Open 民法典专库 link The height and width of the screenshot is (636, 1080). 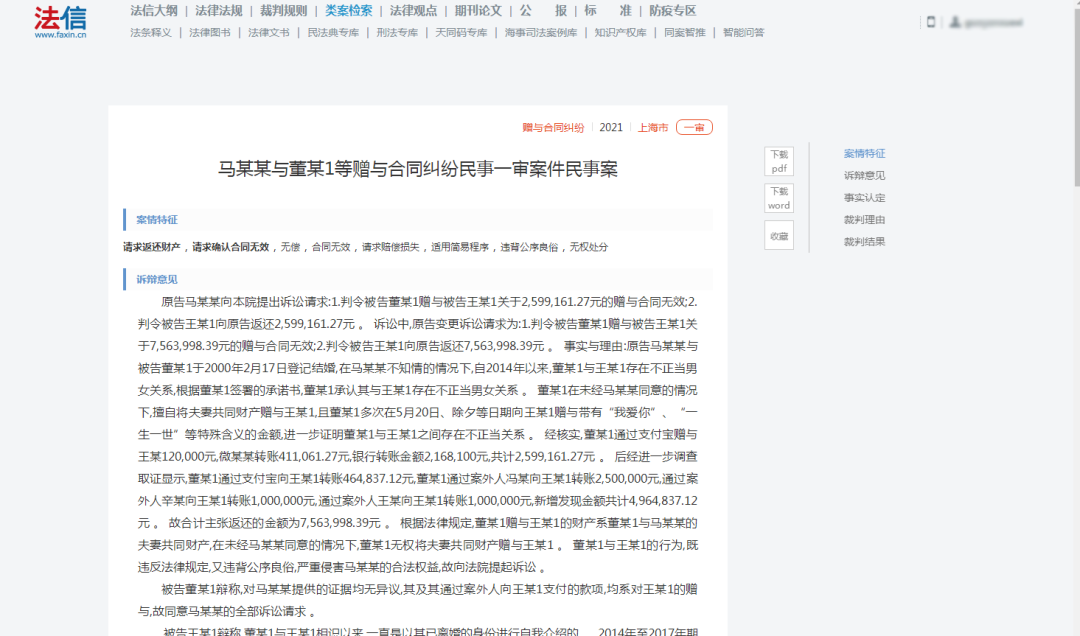(333, 32)
